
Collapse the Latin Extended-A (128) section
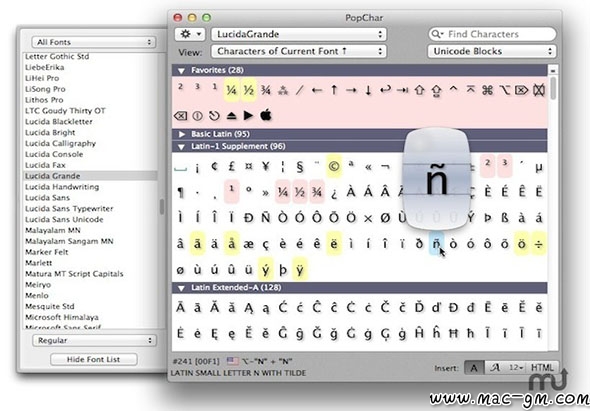click(182, 288)
